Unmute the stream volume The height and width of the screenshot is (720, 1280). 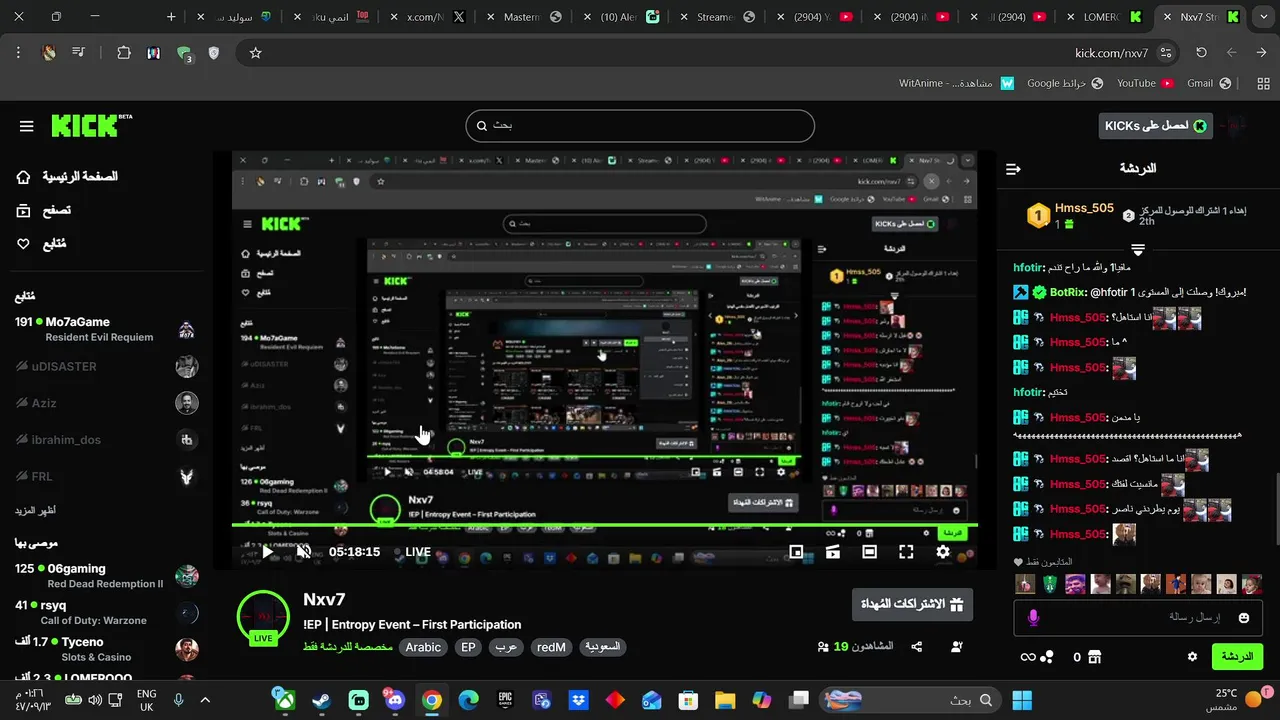(x=304, y=552)
